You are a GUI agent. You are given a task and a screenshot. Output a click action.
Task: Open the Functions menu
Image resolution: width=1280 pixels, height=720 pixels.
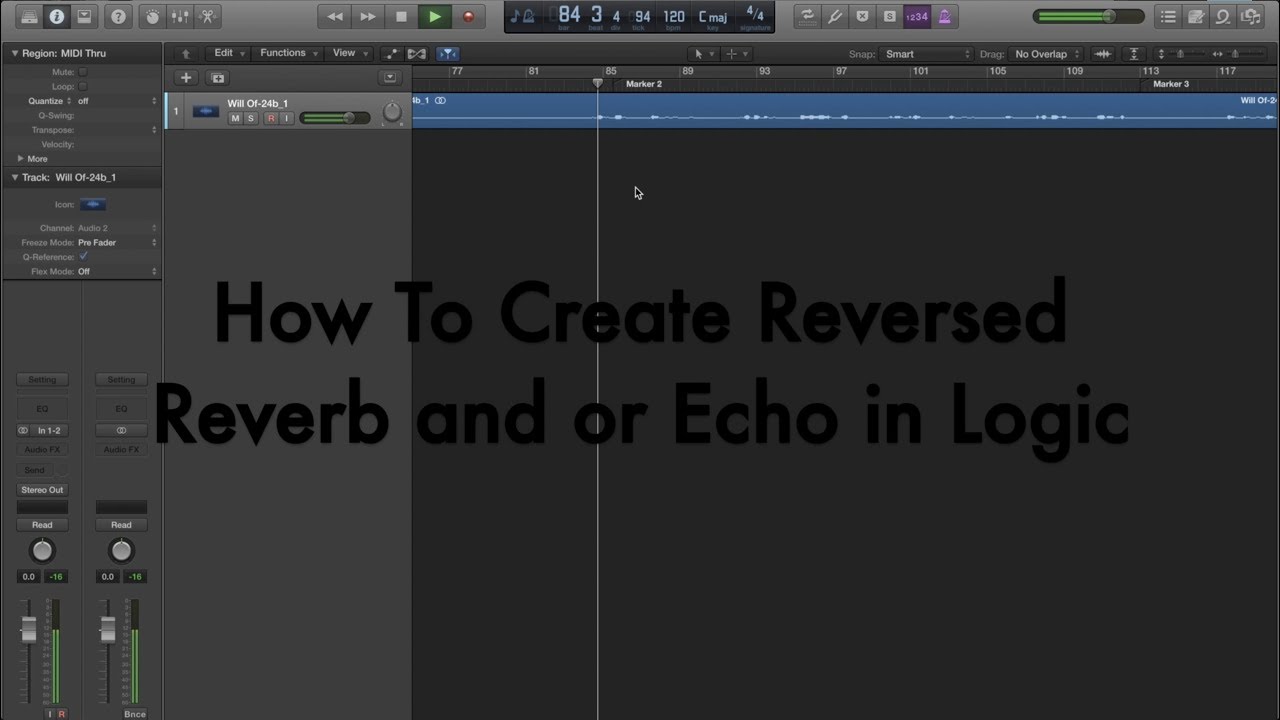point(289,53)
